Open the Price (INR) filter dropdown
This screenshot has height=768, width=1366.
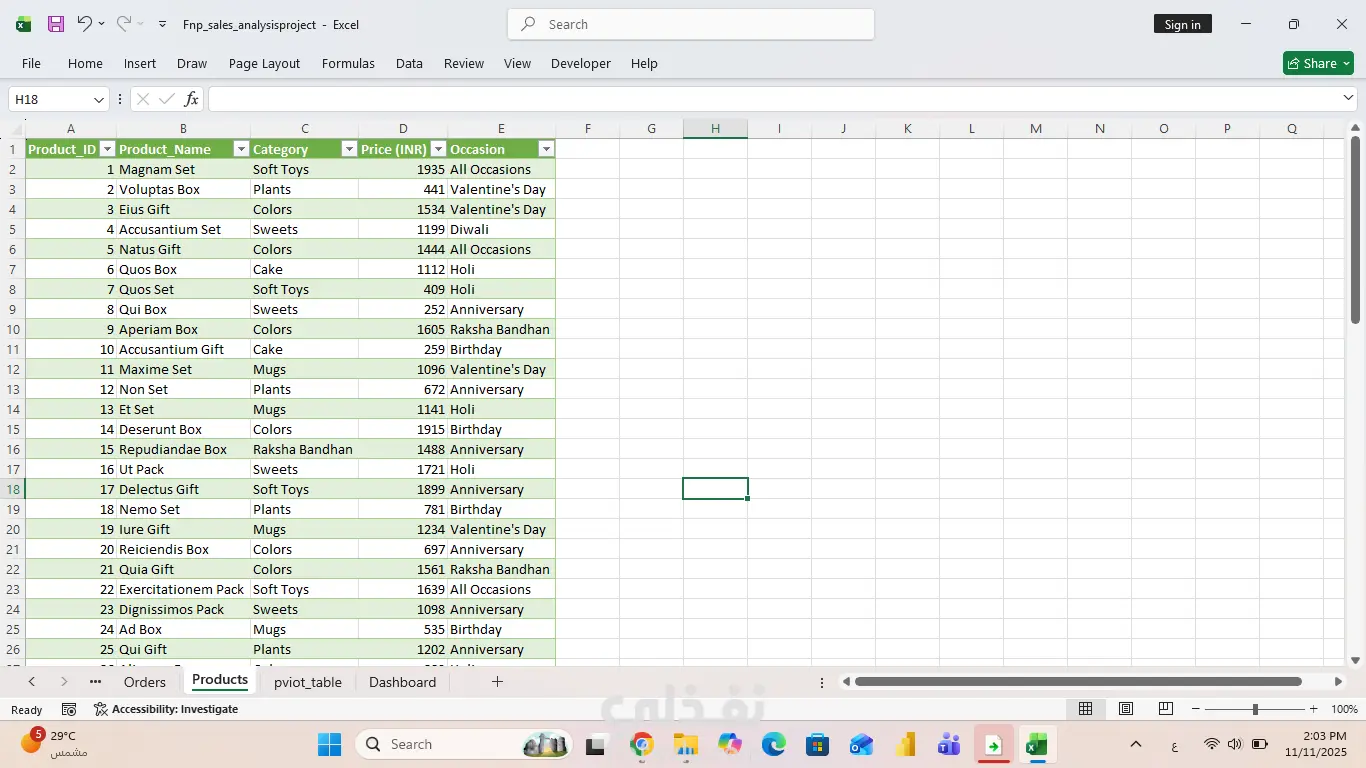pyautogui.click(x=438, y=149)
